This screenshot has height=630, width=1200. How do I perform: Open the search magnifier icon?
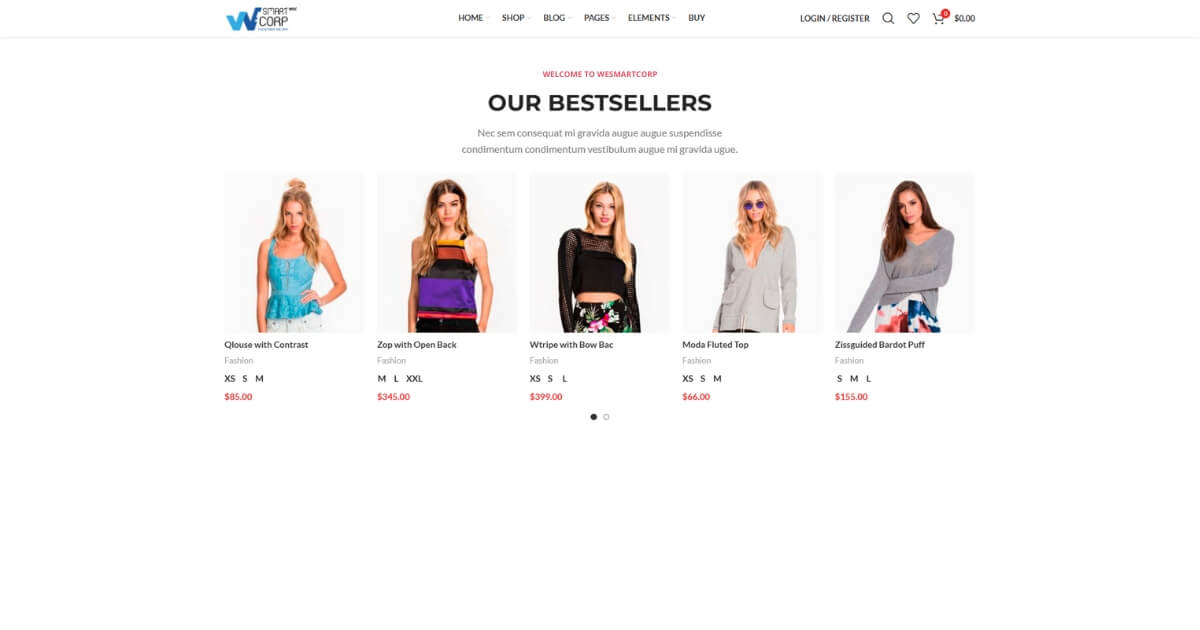click(888, 18)
